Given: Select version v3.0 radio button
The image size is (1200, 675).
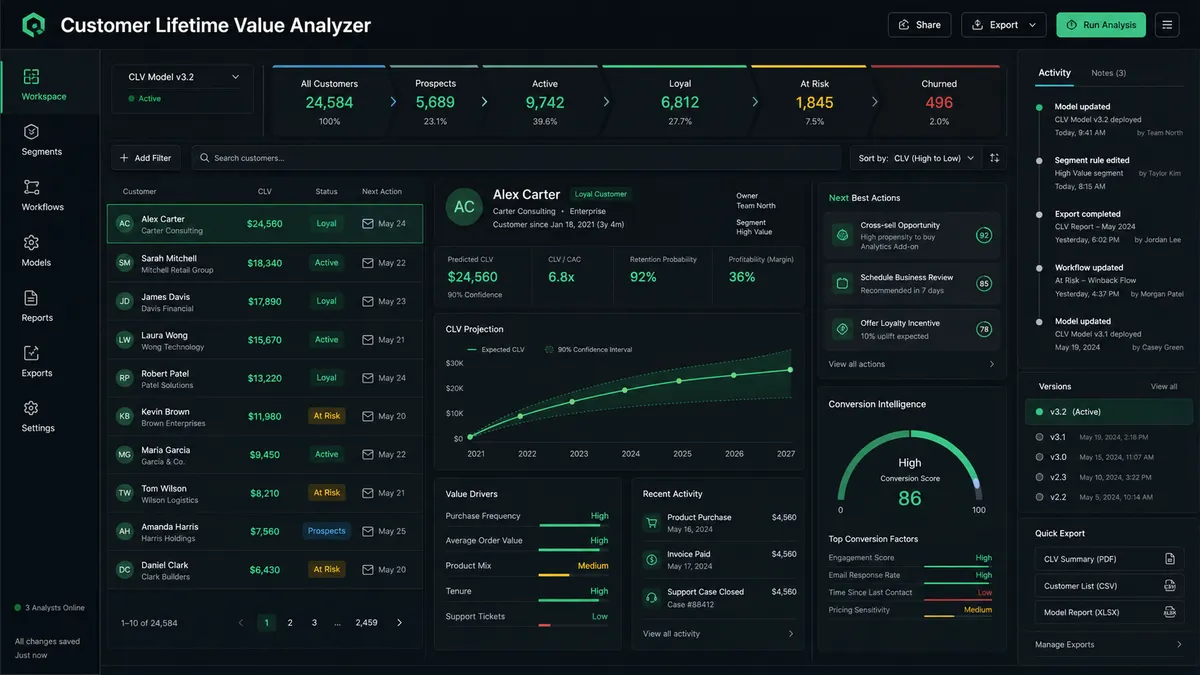Looking at the screenshot, I should coord(1040,457).
